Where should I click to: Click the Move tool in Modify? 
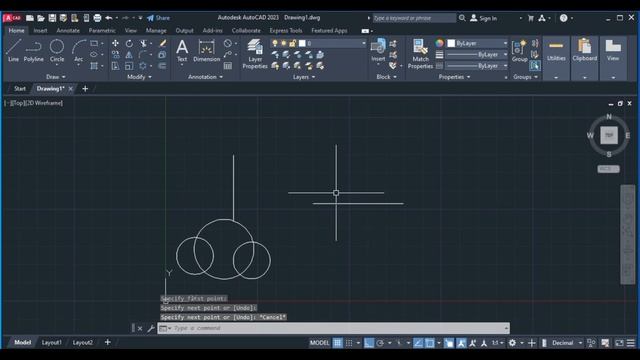pos(116,43)
